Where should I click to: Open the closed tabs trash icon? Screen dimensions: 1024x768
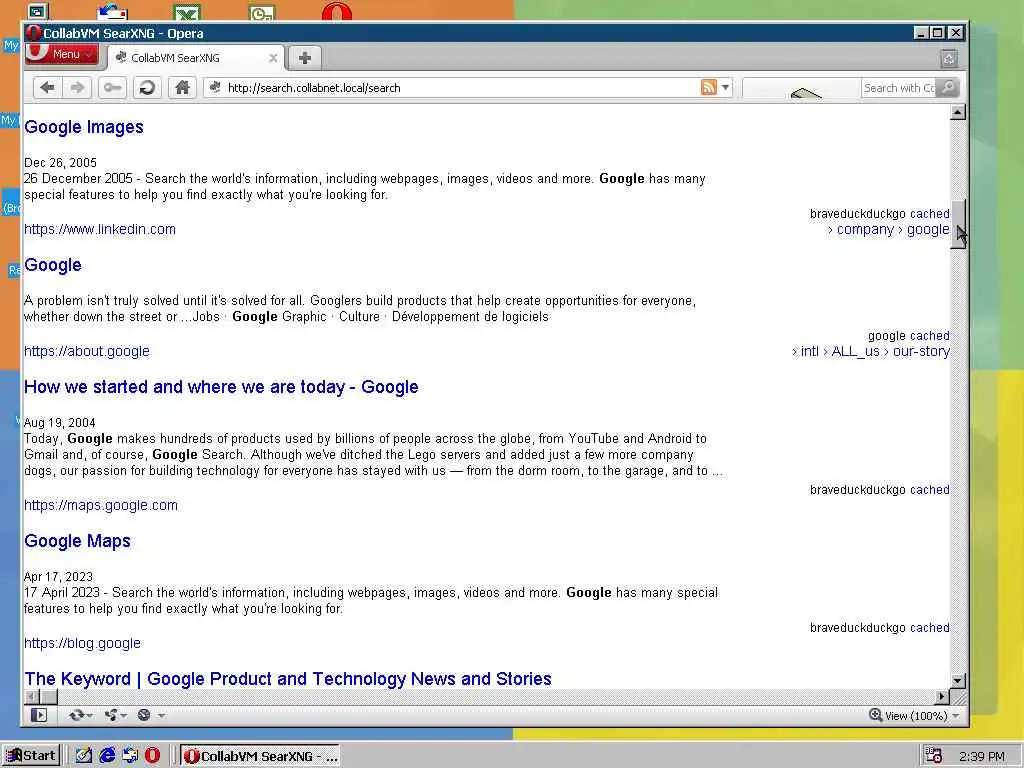pyautogui.click(x=949, y=59)
